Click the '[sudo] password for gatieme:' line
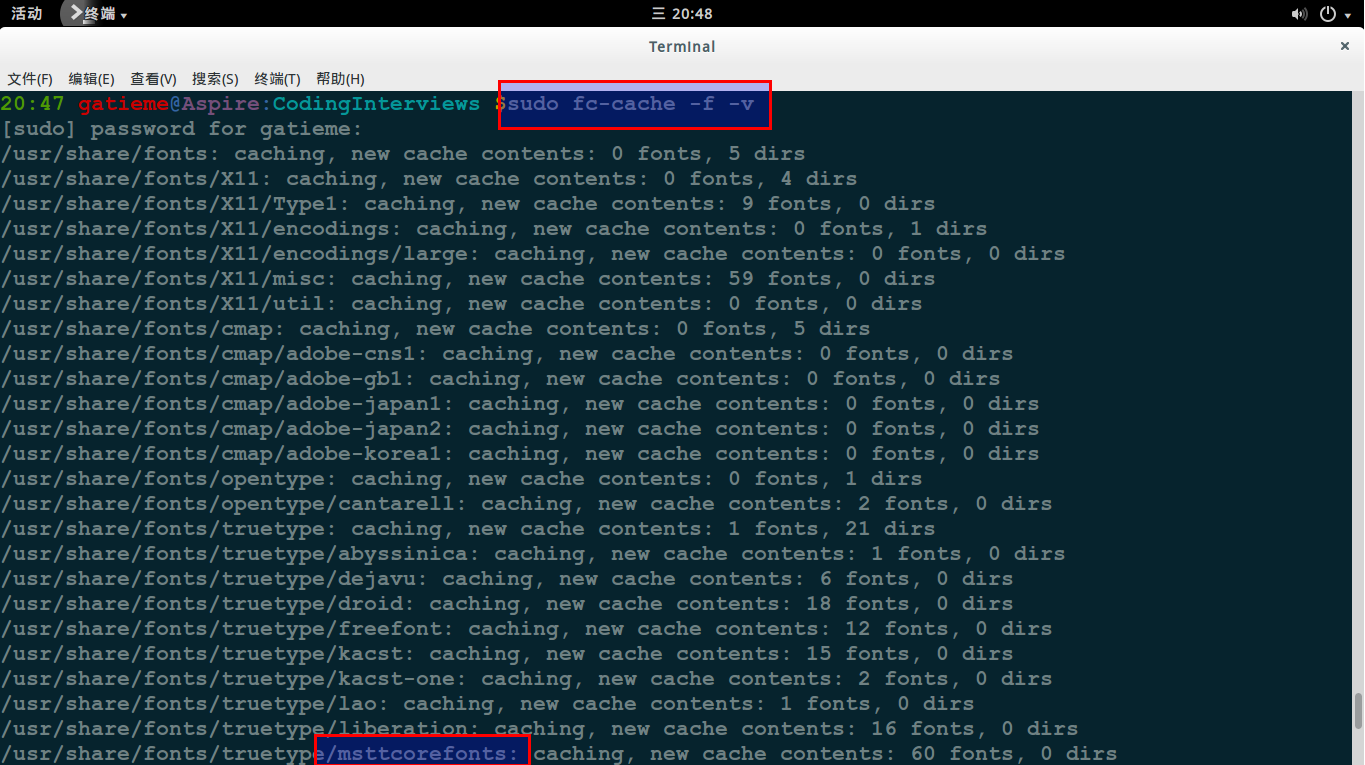This screenshot has height=765, width=1365. [182, 129]
